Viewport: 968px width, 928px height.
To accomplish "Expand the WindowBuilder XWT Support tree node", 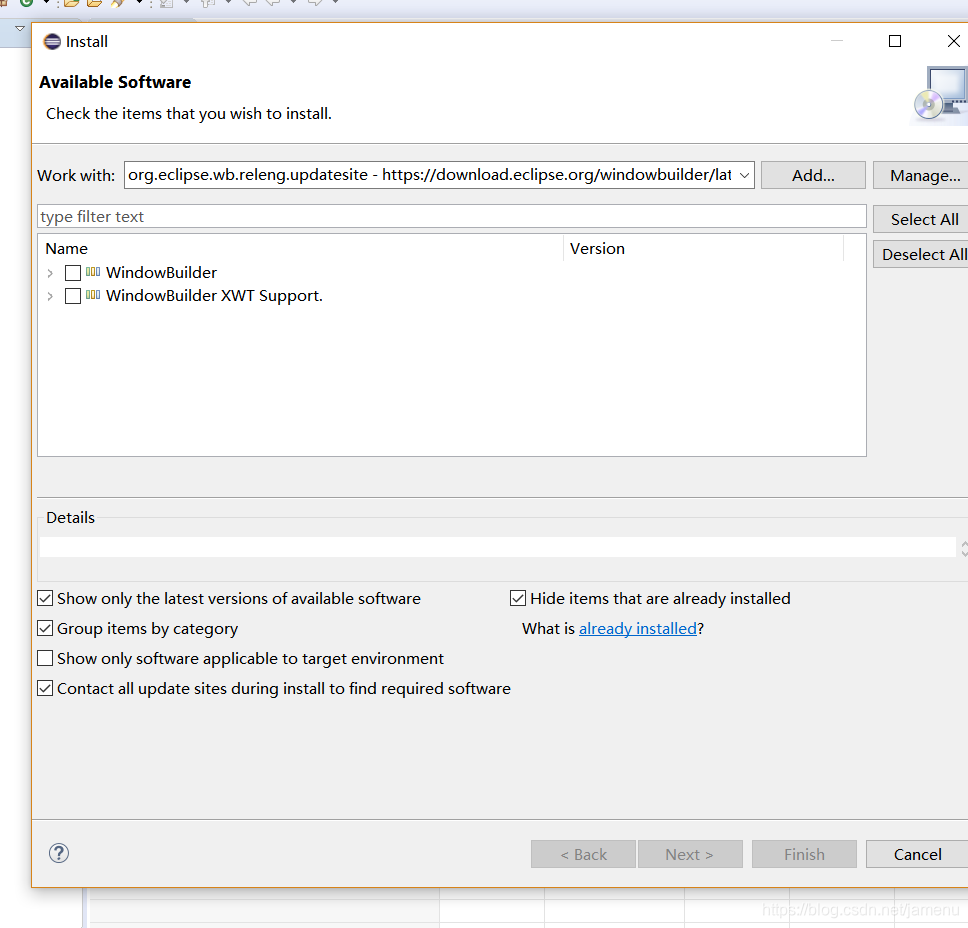I will (x=50, y=296).
